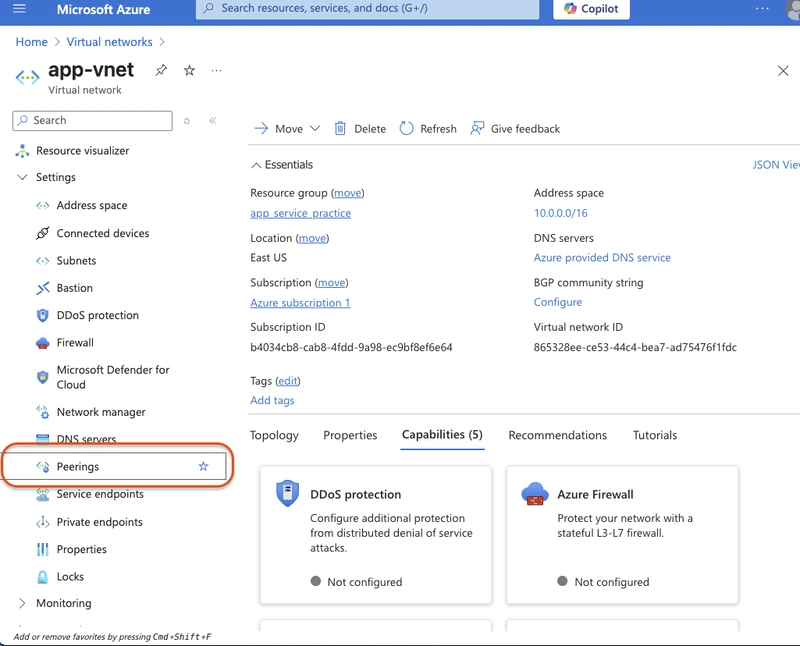Open the DDoS protection capability card

click(376, 535)
